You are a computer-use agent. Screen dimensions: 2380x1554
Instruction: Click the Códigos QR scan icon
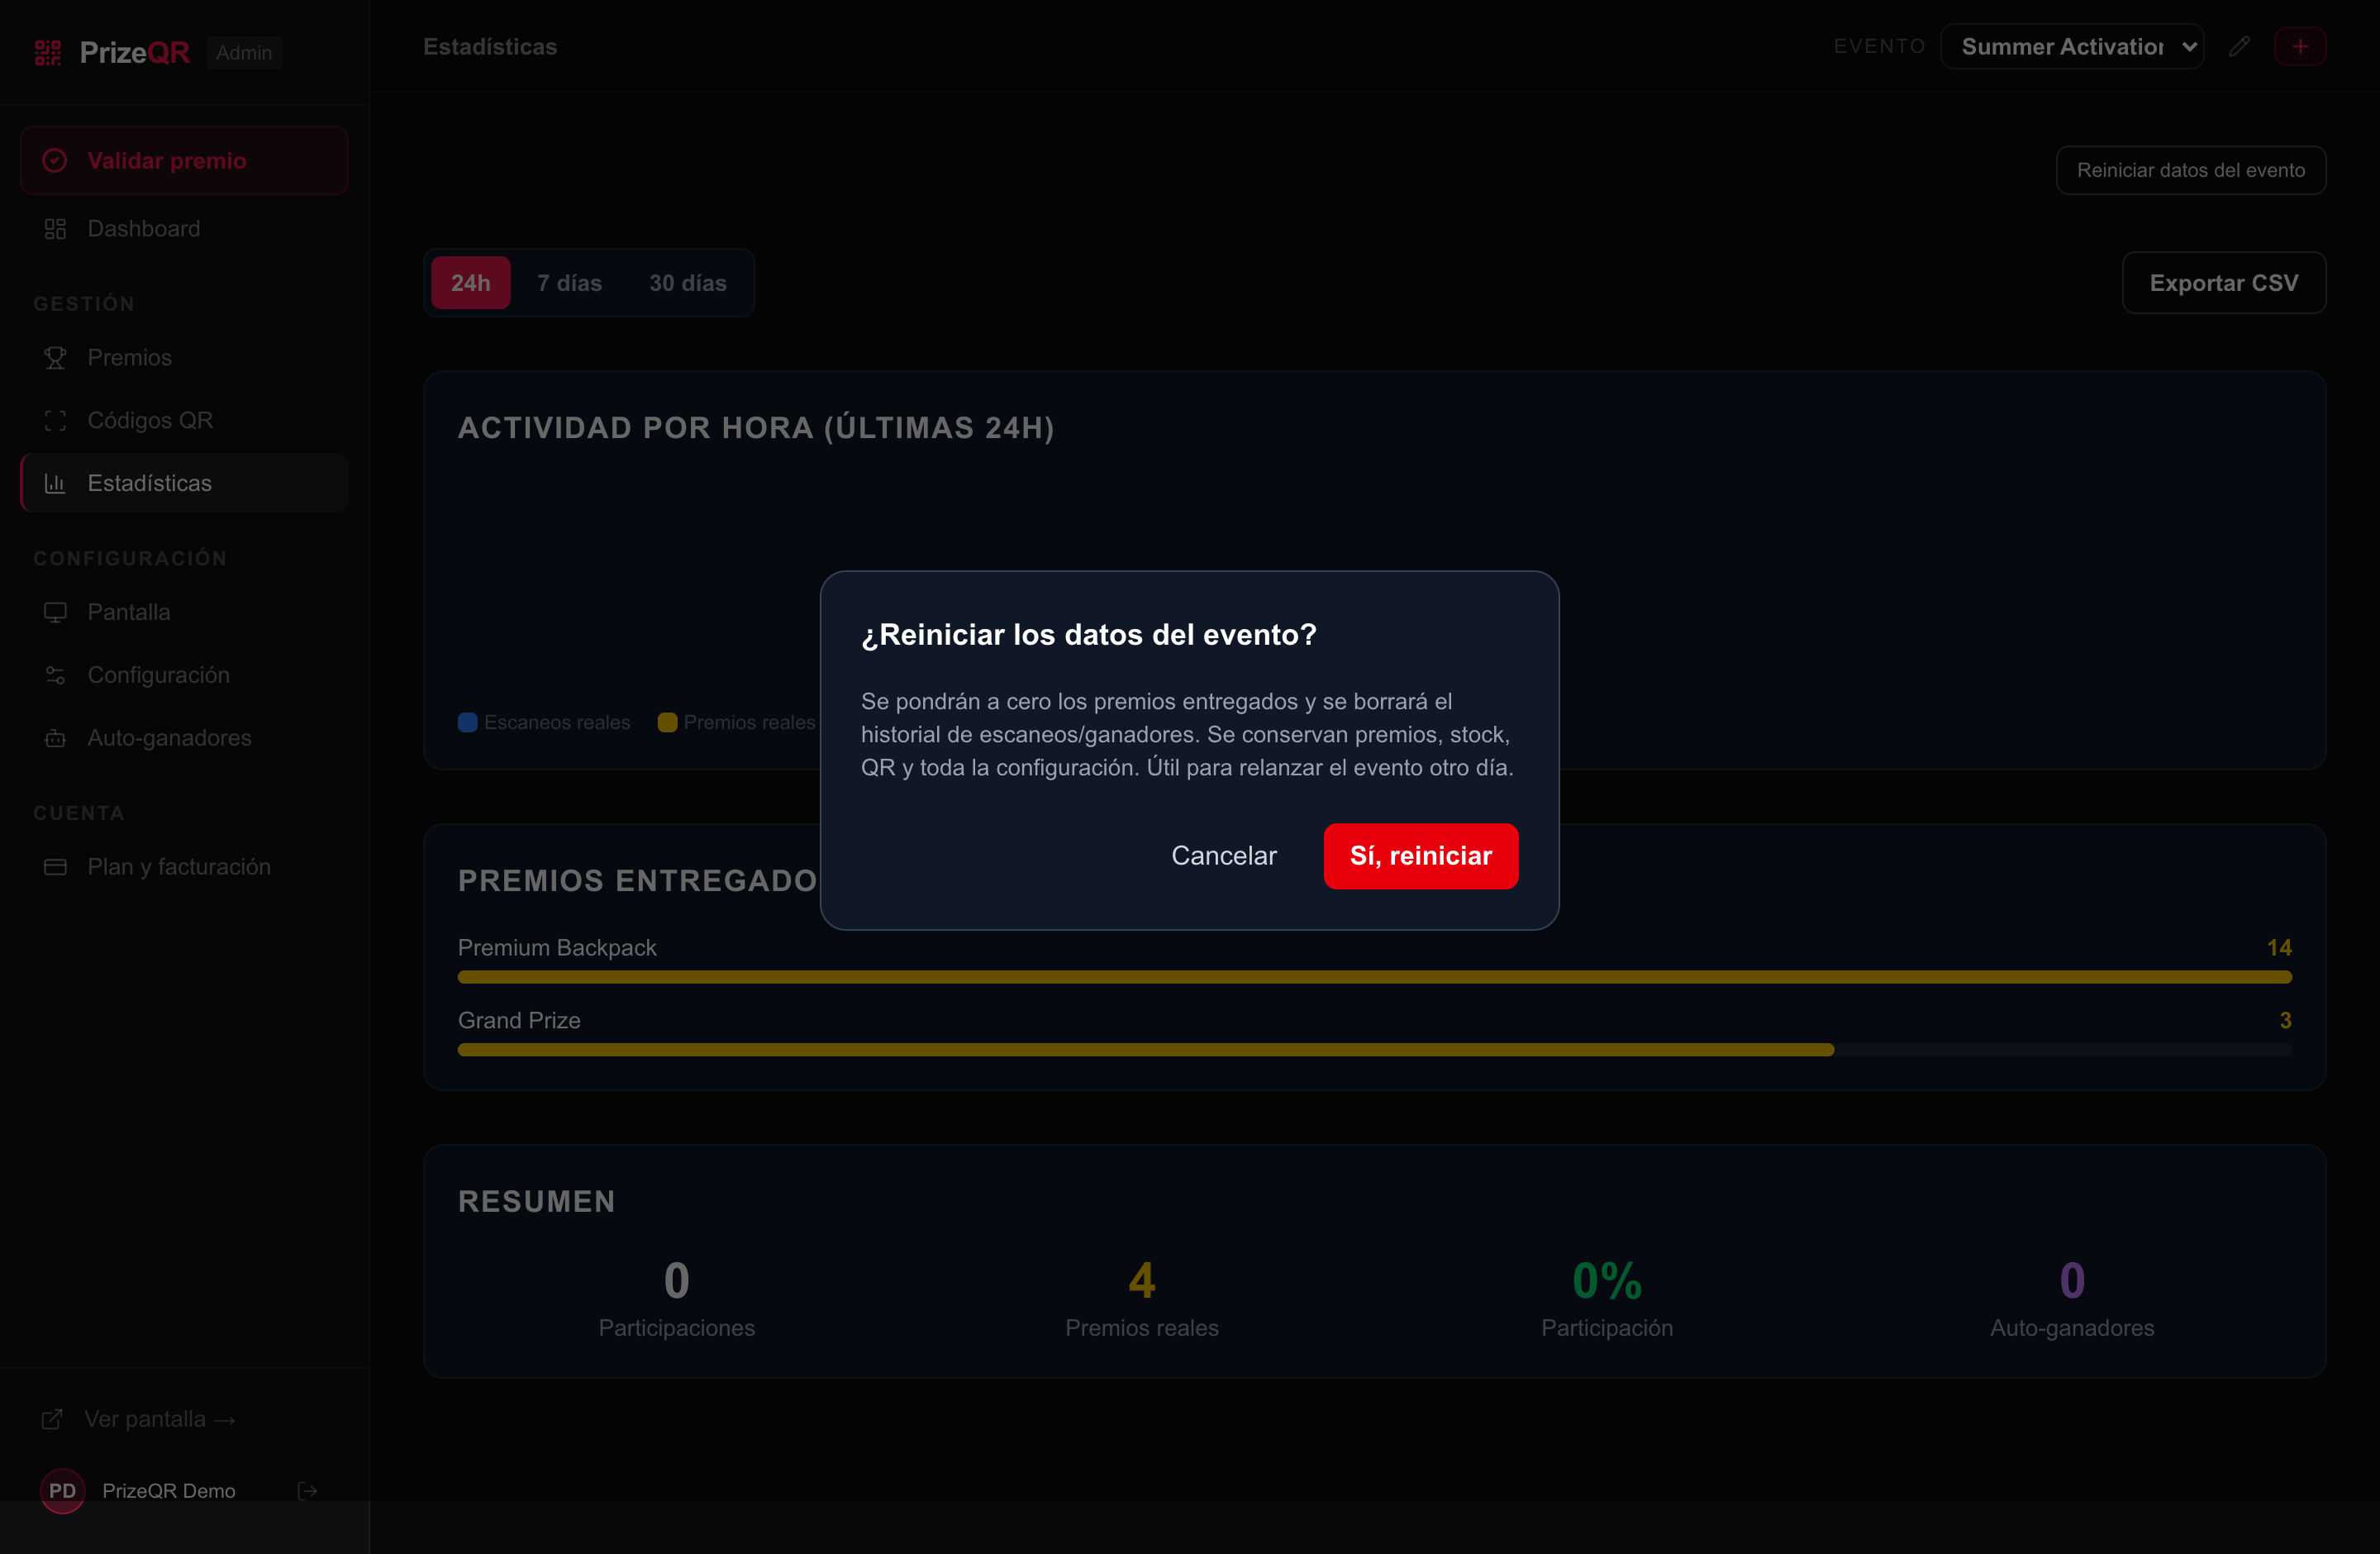click(55, 421)
